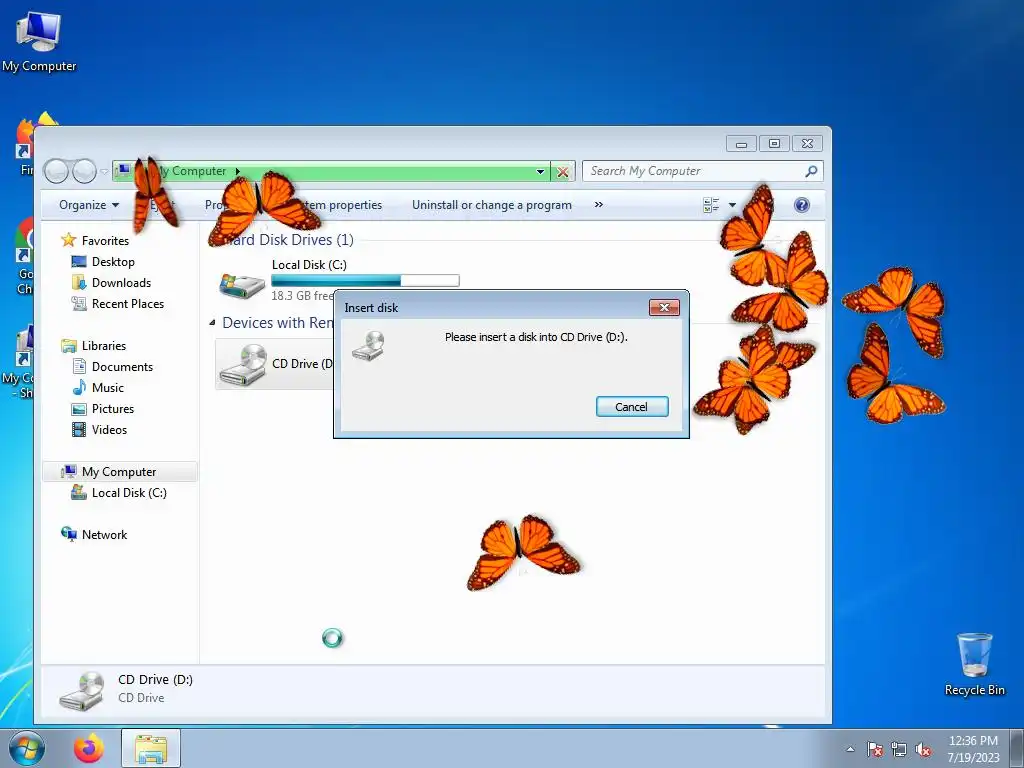
Task: Select Libraries in the navigation pane
Action: [104, 345]
